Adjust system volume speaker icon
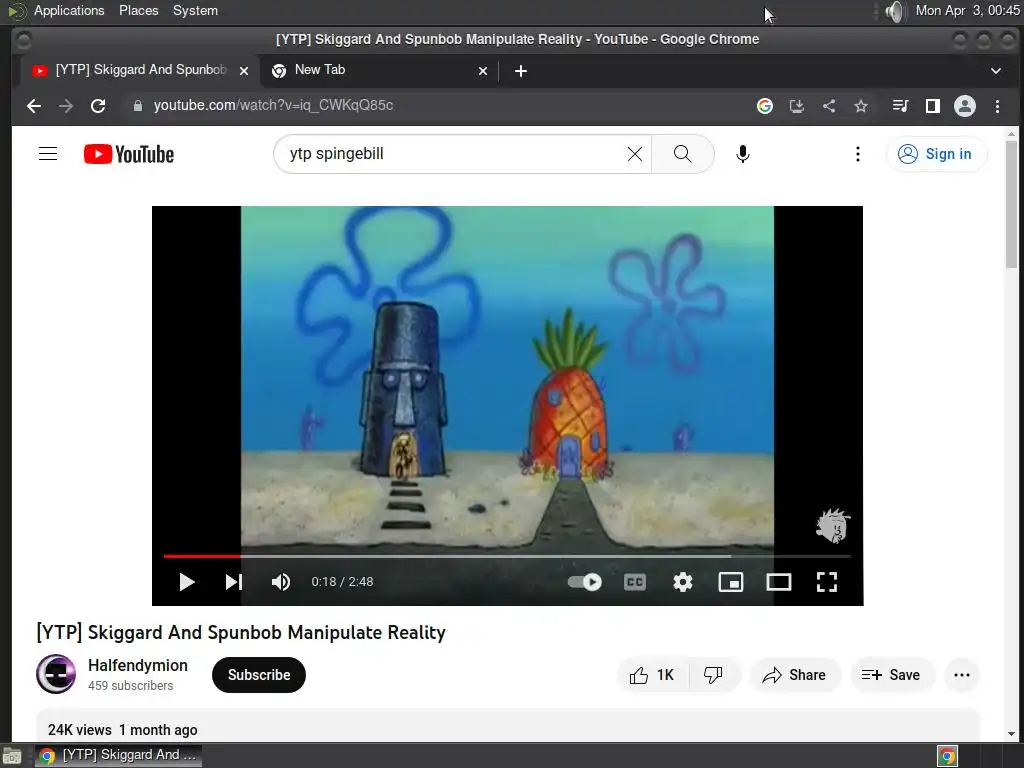 point(895,11)
